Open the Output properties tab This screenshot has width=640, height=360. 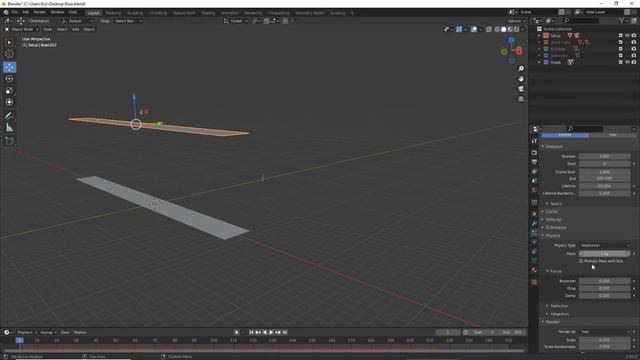click(x=534, y=162)
